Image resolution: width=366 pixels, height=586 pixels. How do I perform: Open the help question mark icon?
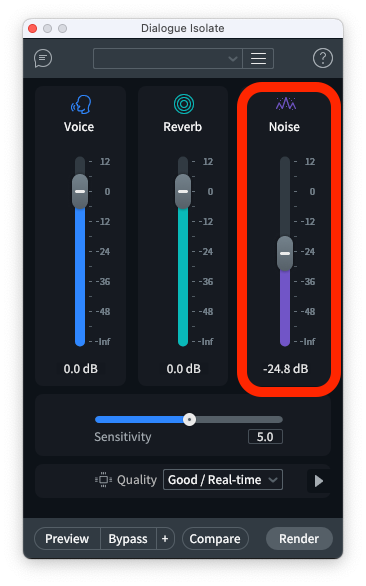(323, 58)
